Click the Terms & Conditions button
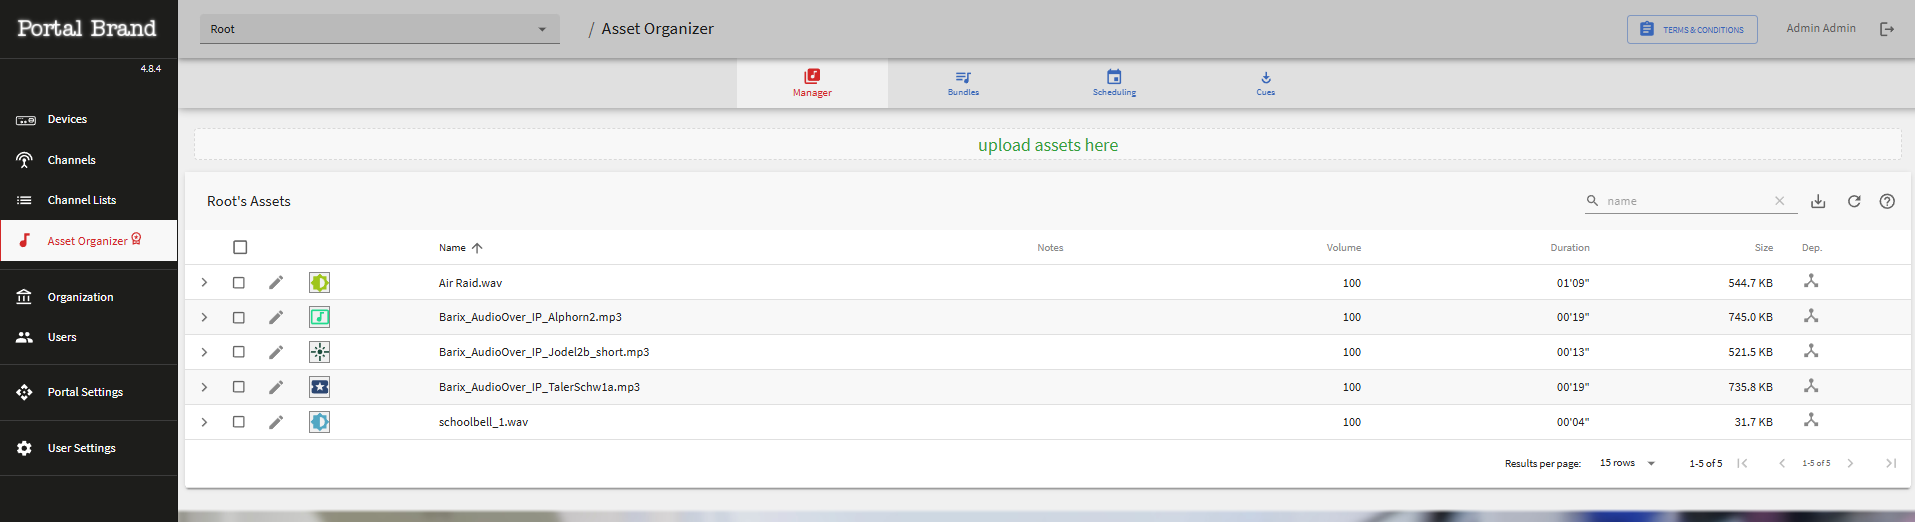This screenshot has height=522, width=1915. pyautogui.click(x=1692, y=30)
